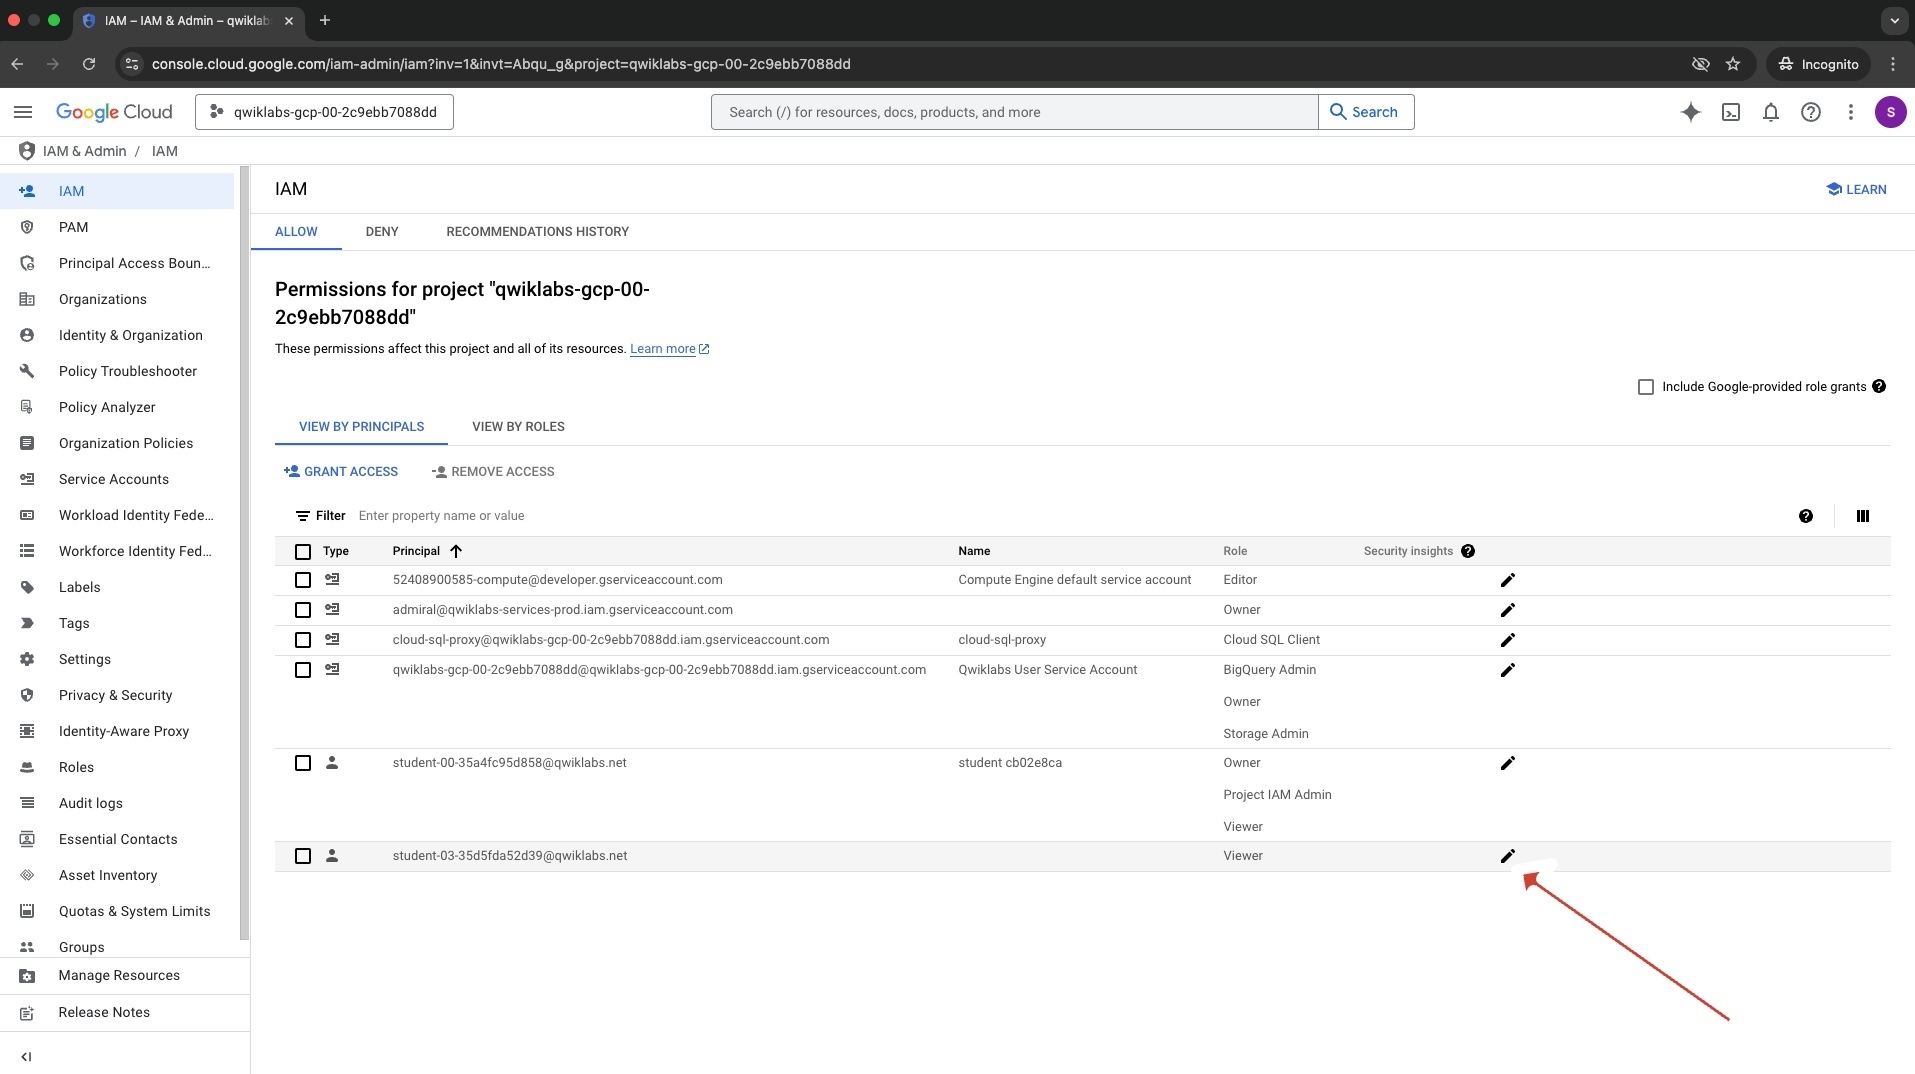The width and height of the screenshot is (1915, 1074).
Task: Open Organization Policies sidebar item
Action: click(x=126, y=443)
